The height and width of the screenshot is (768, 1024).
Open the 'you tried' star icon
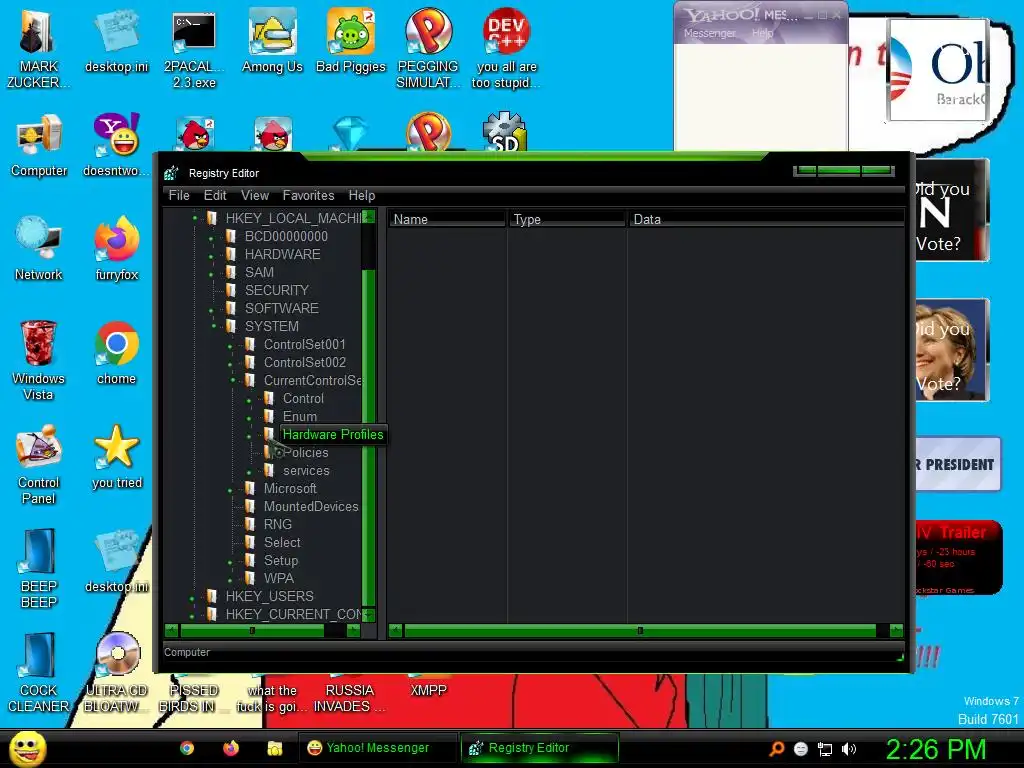click(x=117, y=456)
